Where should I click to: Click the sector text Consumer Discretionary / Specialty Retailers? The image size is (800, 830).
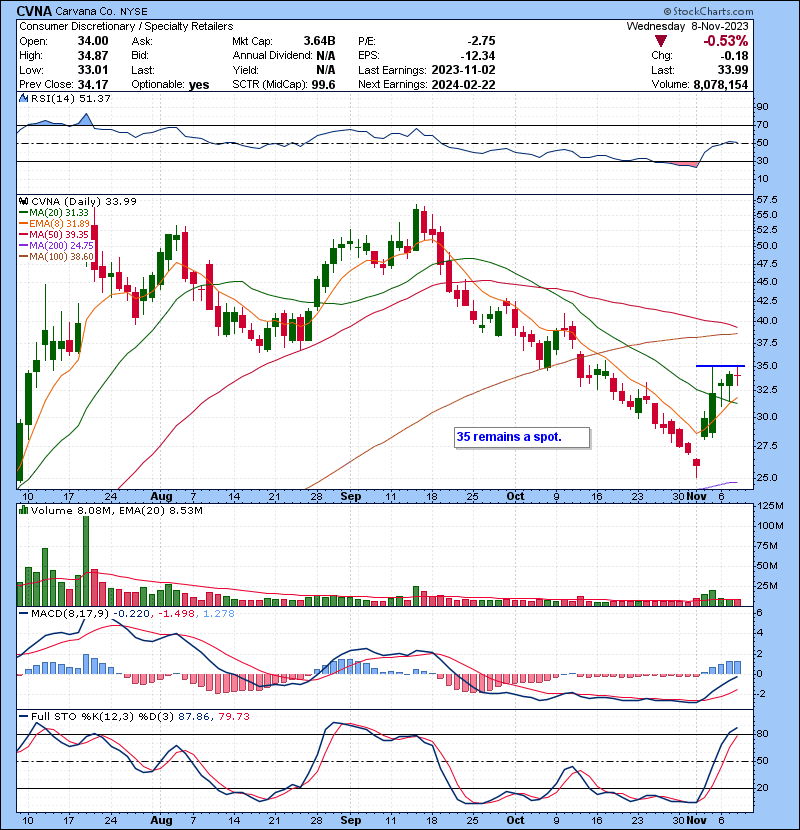click(x=126, y=26)
